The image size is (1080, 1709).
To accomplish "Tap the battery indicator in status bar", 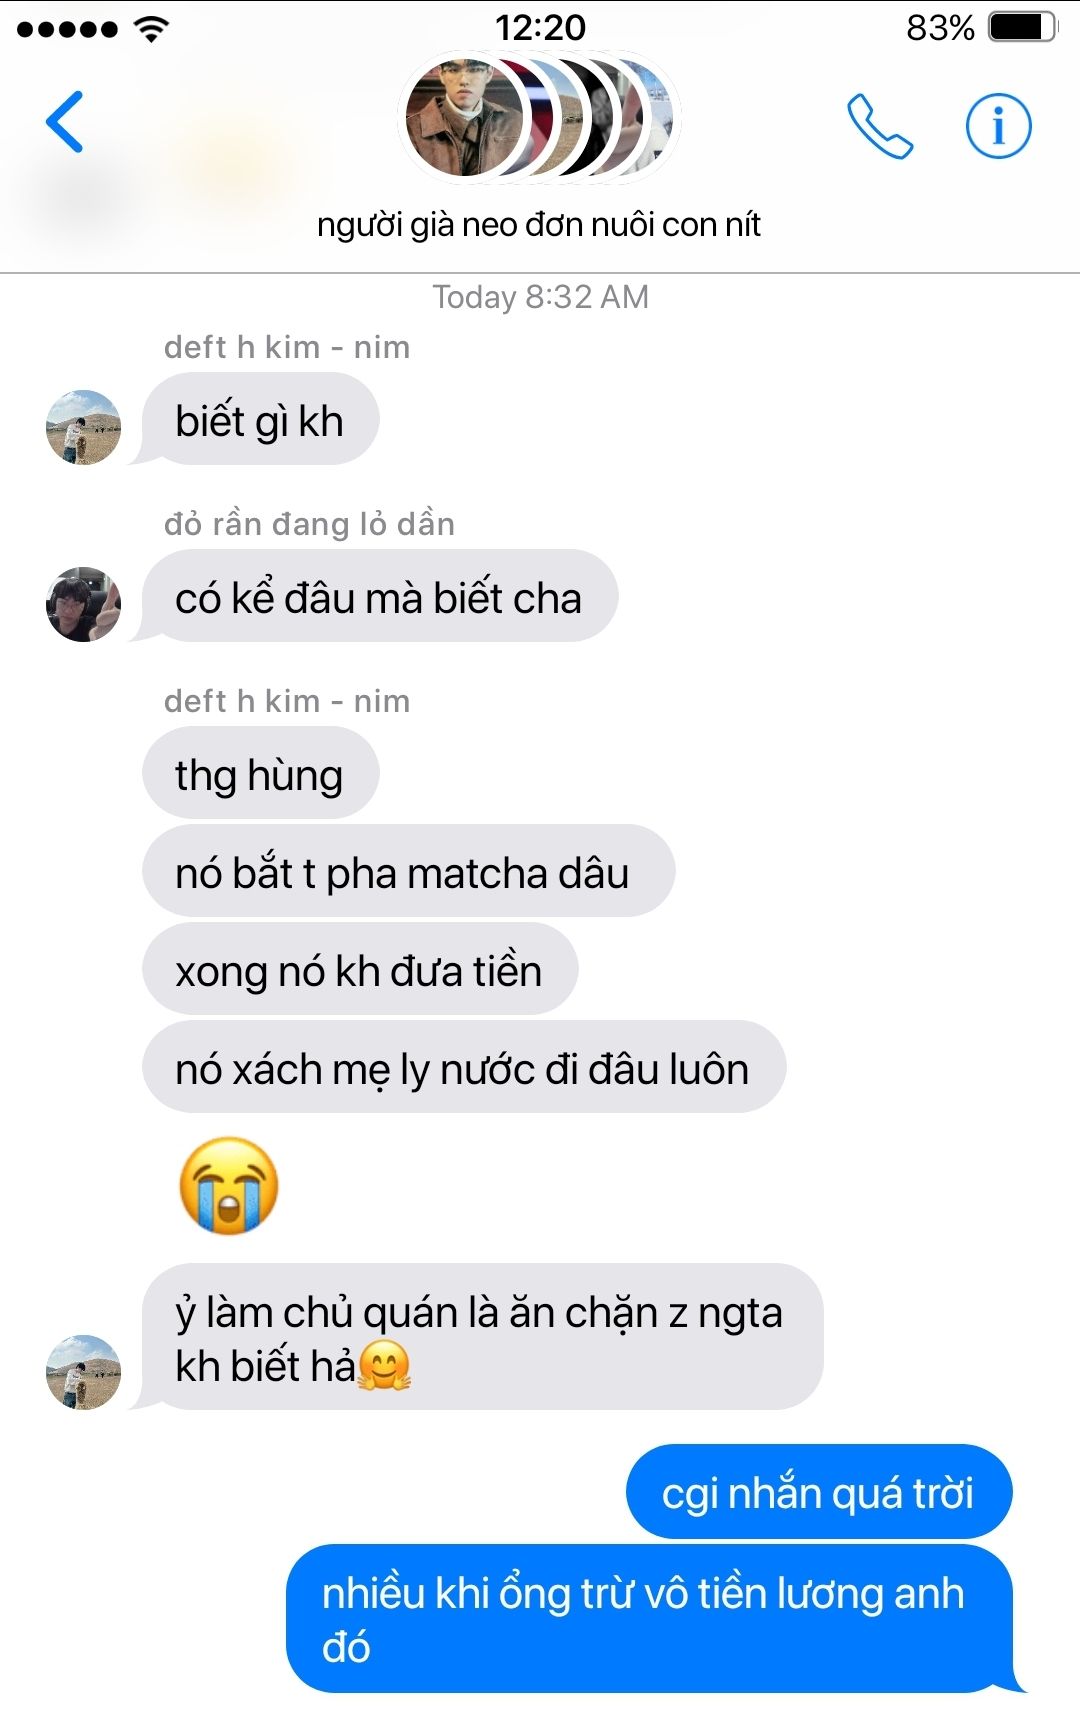I will click(1022, 27).
